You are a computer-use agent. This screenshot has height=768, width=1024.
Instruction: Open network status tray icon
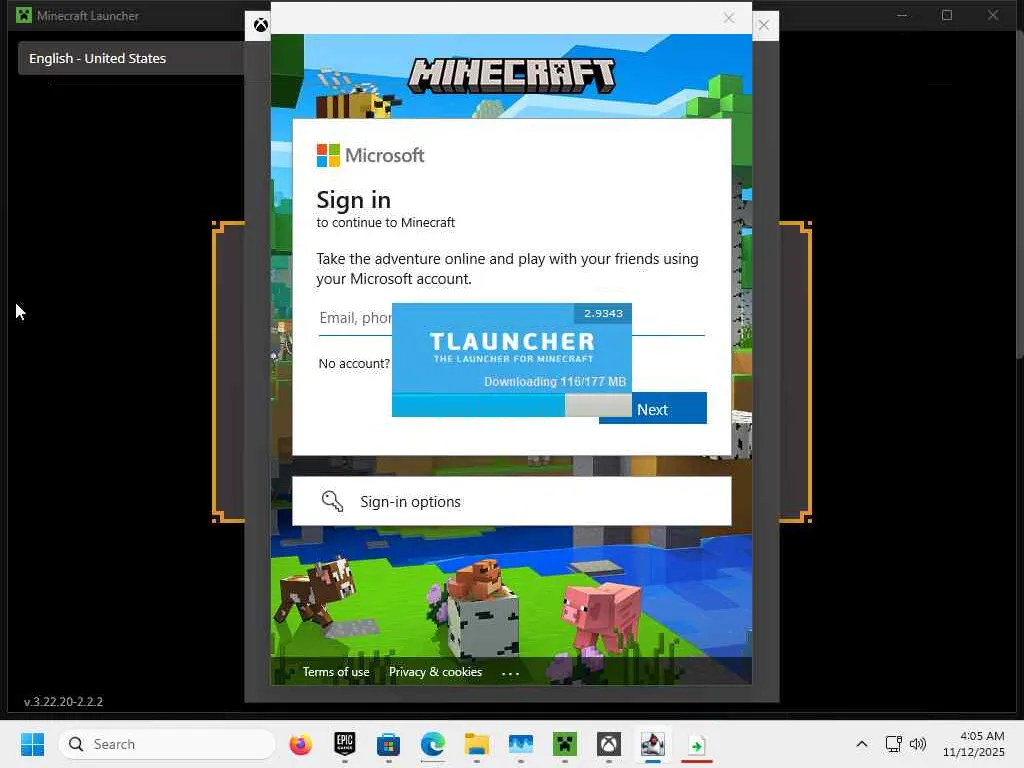click(x=893, y=744)
